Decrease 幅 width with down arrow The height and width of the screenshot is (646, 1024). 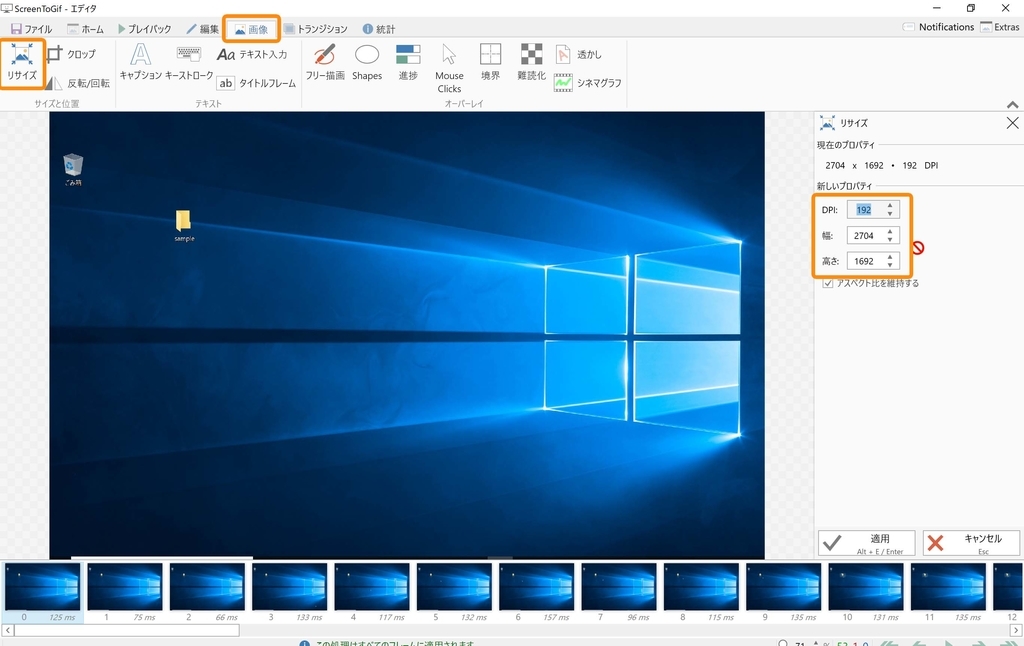coord(889,239)
